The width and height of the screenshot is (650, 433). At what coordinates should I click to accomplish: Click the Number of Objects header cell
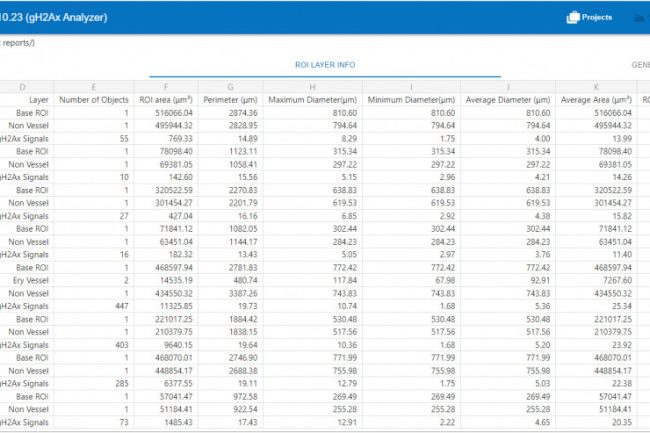pos(93,101)
